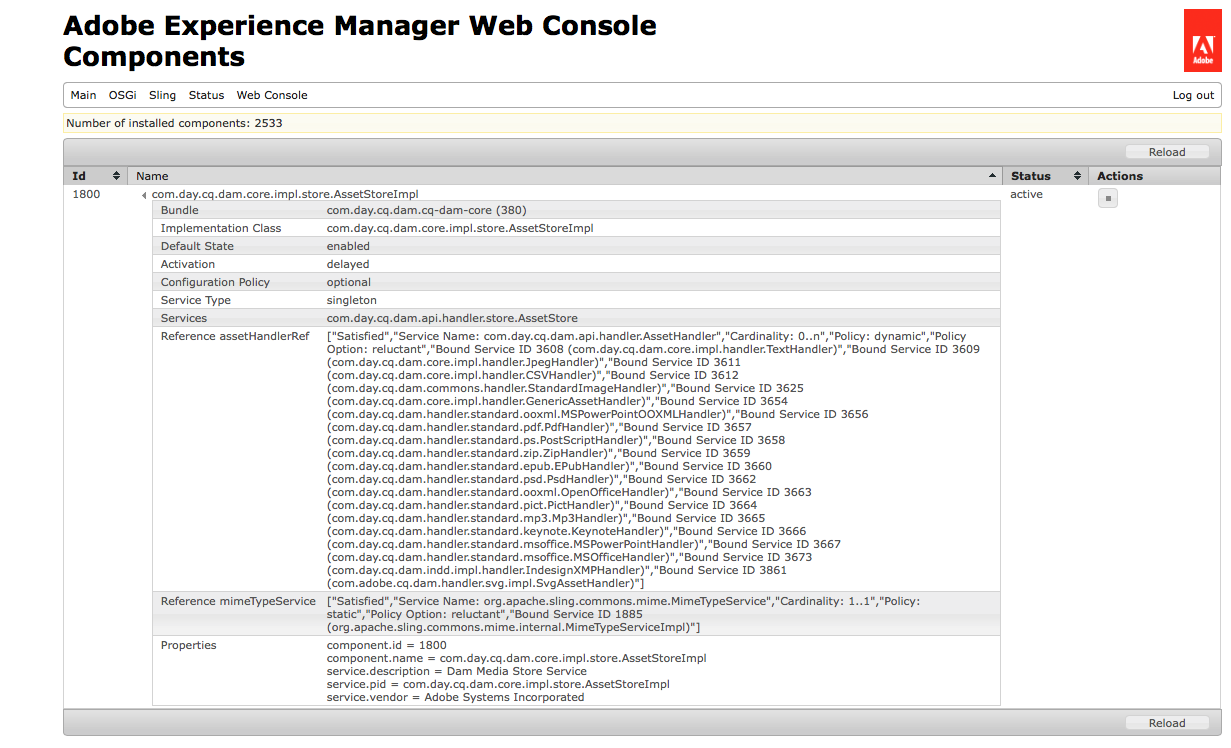The width and height of the screenshot is (1231, 748).
Task: Click the component Id 1800 cell
Action: [87, 194]
